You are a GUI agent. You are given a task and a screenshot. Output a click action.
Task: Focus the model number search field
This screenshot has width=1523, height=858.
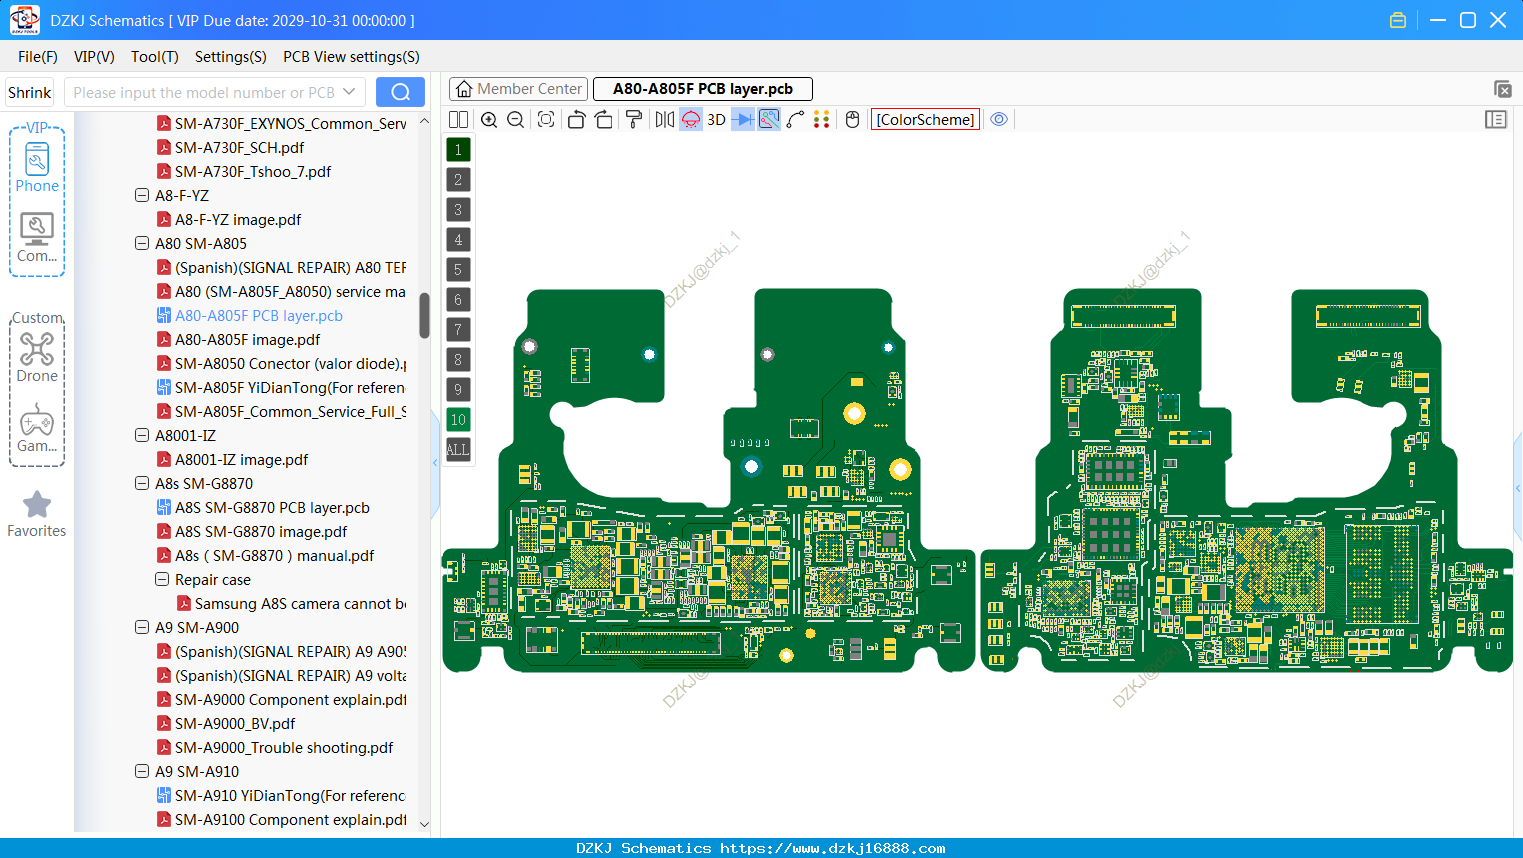(x=203, y=93)
